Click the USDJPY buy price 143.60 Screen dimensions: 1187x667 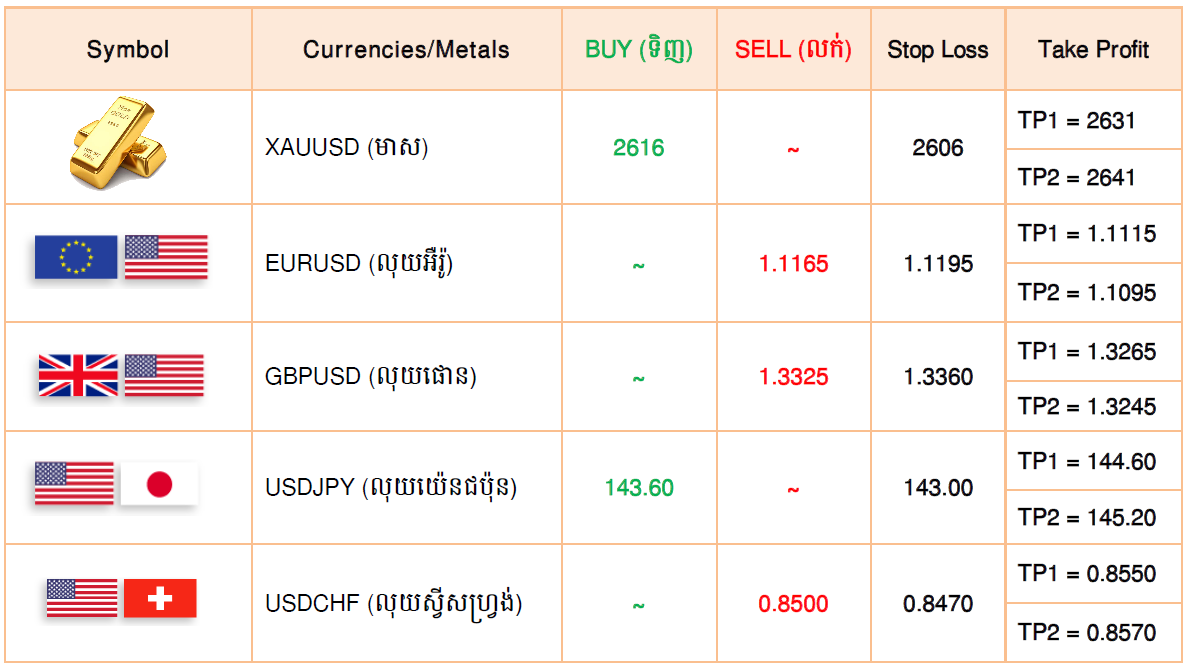click(x=639, y=488)
